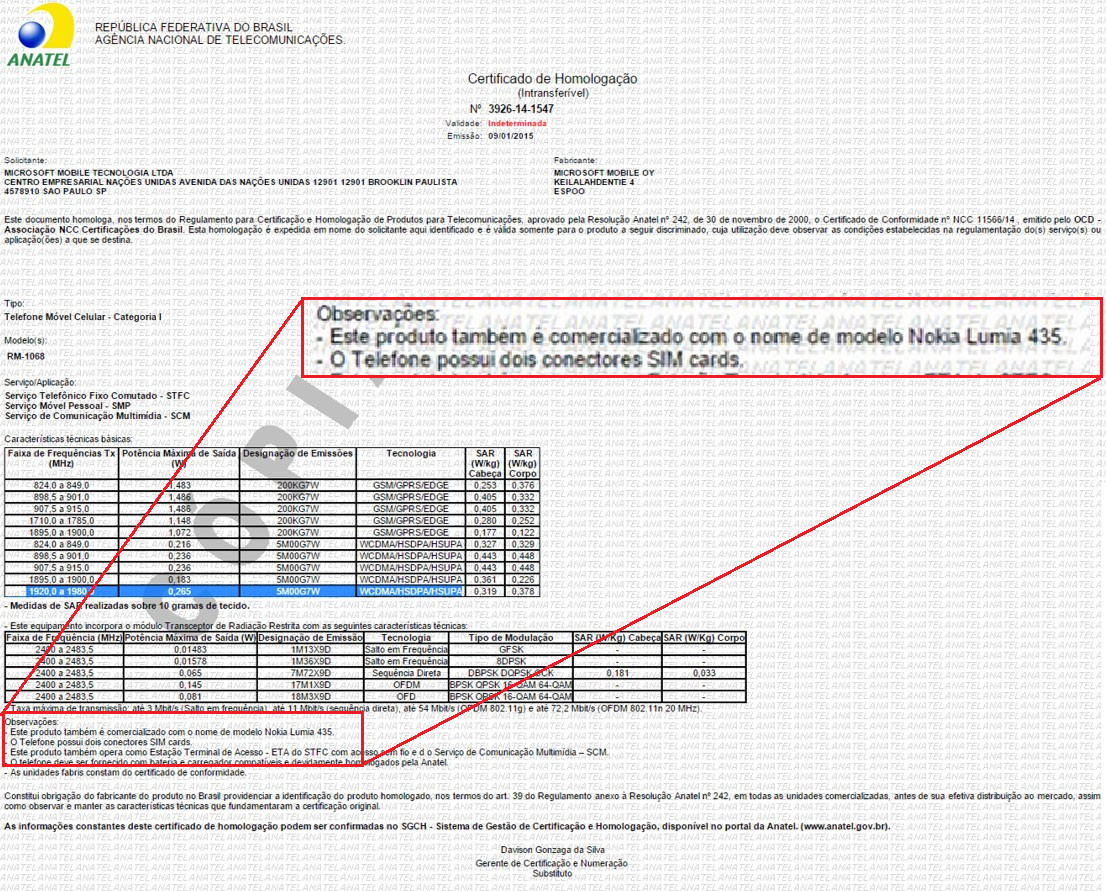Click the power value '1,148'
Viewport: 1106px width, 891px height.
(x=179, y=521)
